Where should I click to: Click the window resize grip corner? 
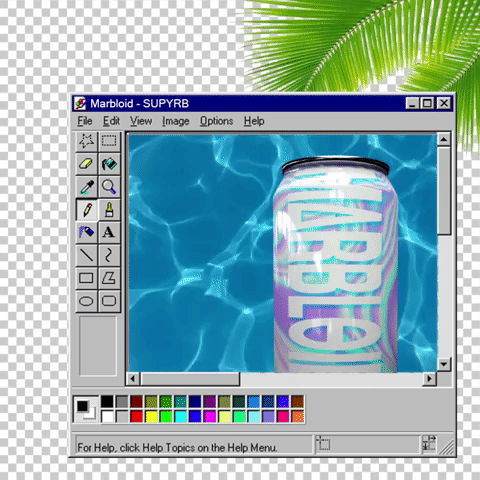click(447, 447)
